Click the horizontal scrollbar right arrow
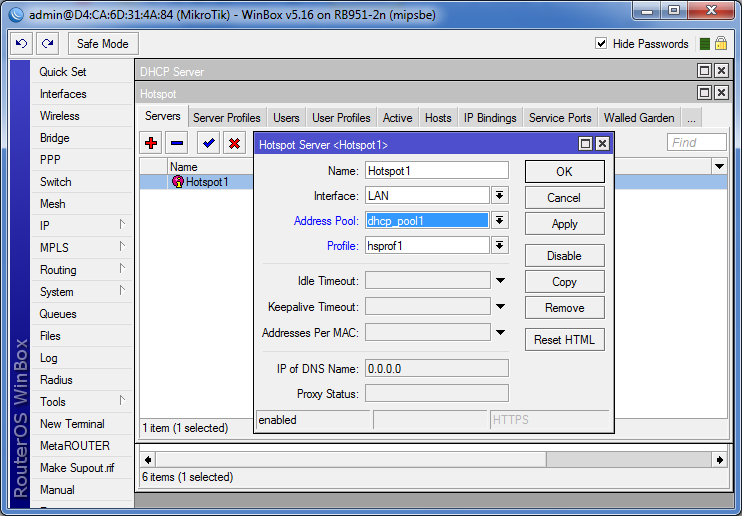 [720, 460]
